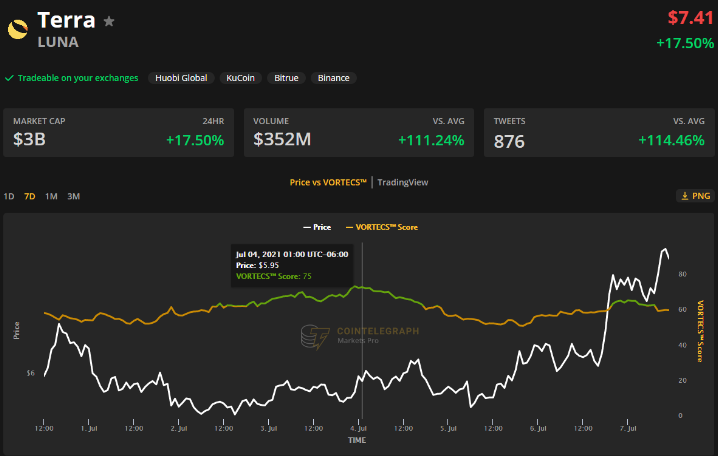Click the chart tooltip showing Price $5.95
This screenshot has height=456, width=718.
[292, 266]
